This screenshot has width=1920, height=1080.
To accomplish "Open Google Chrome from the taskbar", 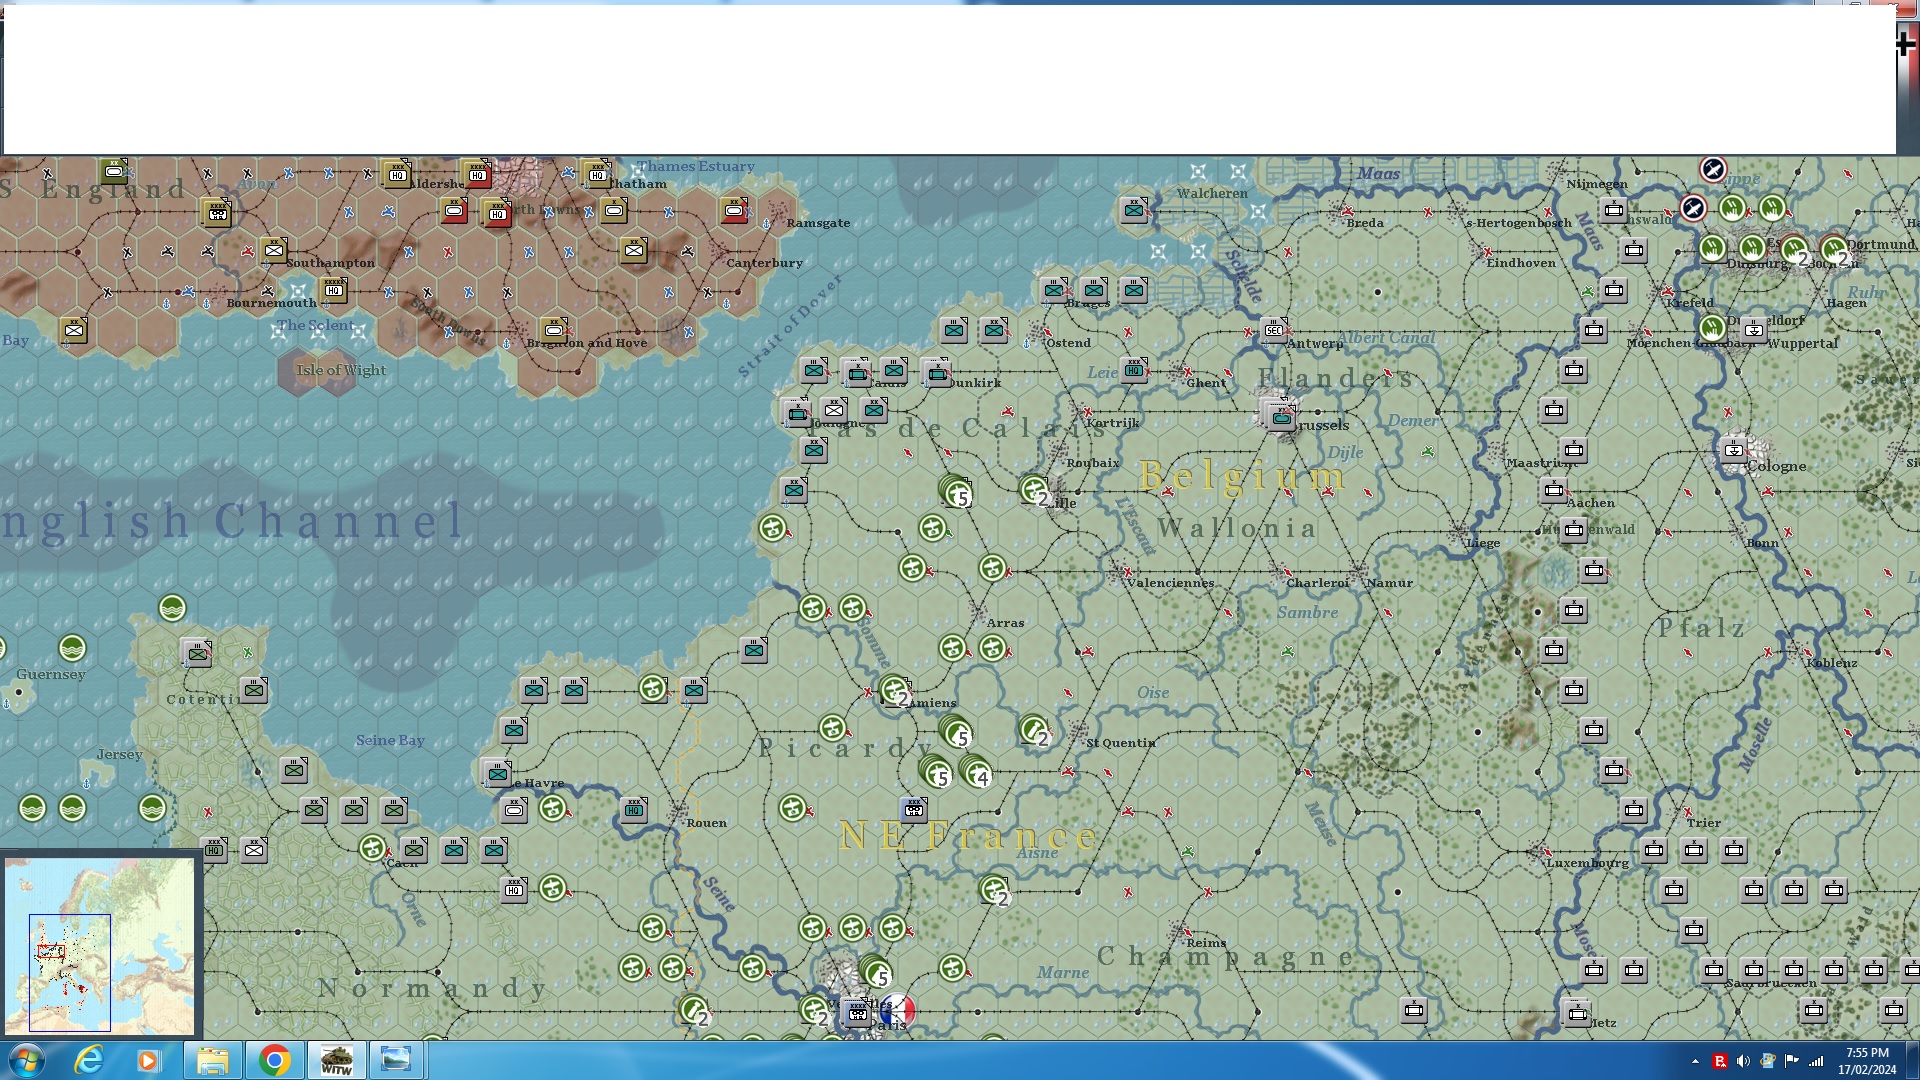I will [x=274, y=1060].
